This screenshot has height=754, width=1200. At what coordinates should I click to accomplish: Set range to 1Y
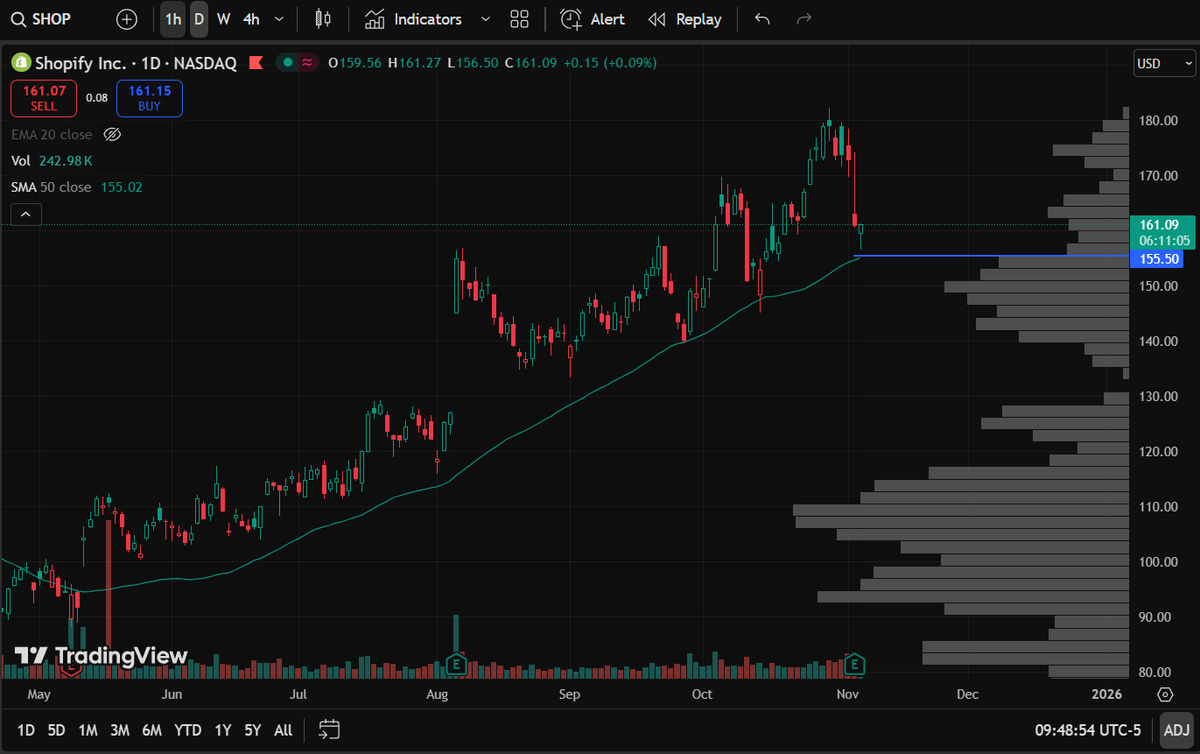(x=223, y=730)
